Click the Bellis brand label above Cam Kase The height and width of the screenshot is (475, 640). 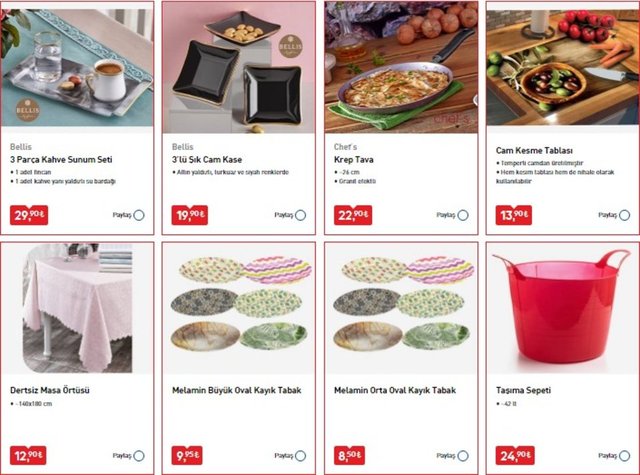point(182,147)
